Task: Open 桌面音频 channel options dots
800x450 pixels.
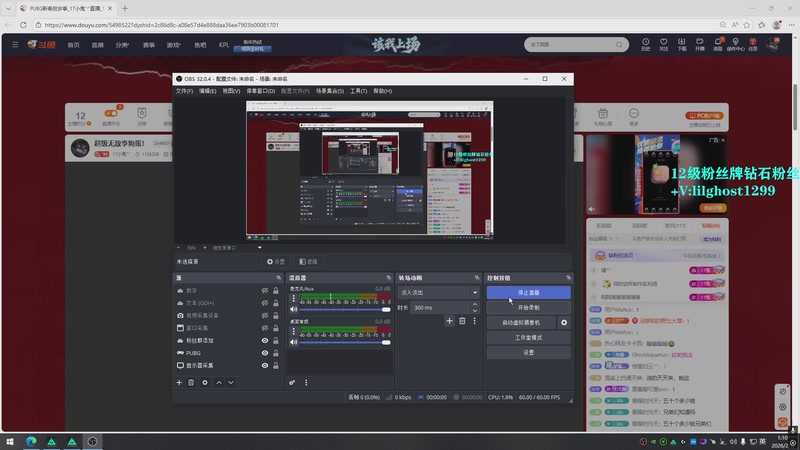Action: click(x=293, y=331)
